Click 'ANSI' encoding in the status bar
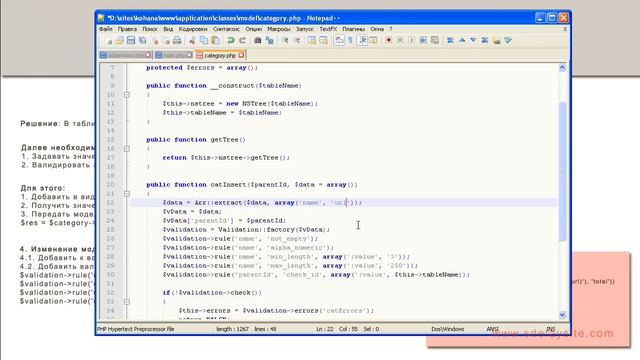 pyautogui.click(x=492, y=329)
